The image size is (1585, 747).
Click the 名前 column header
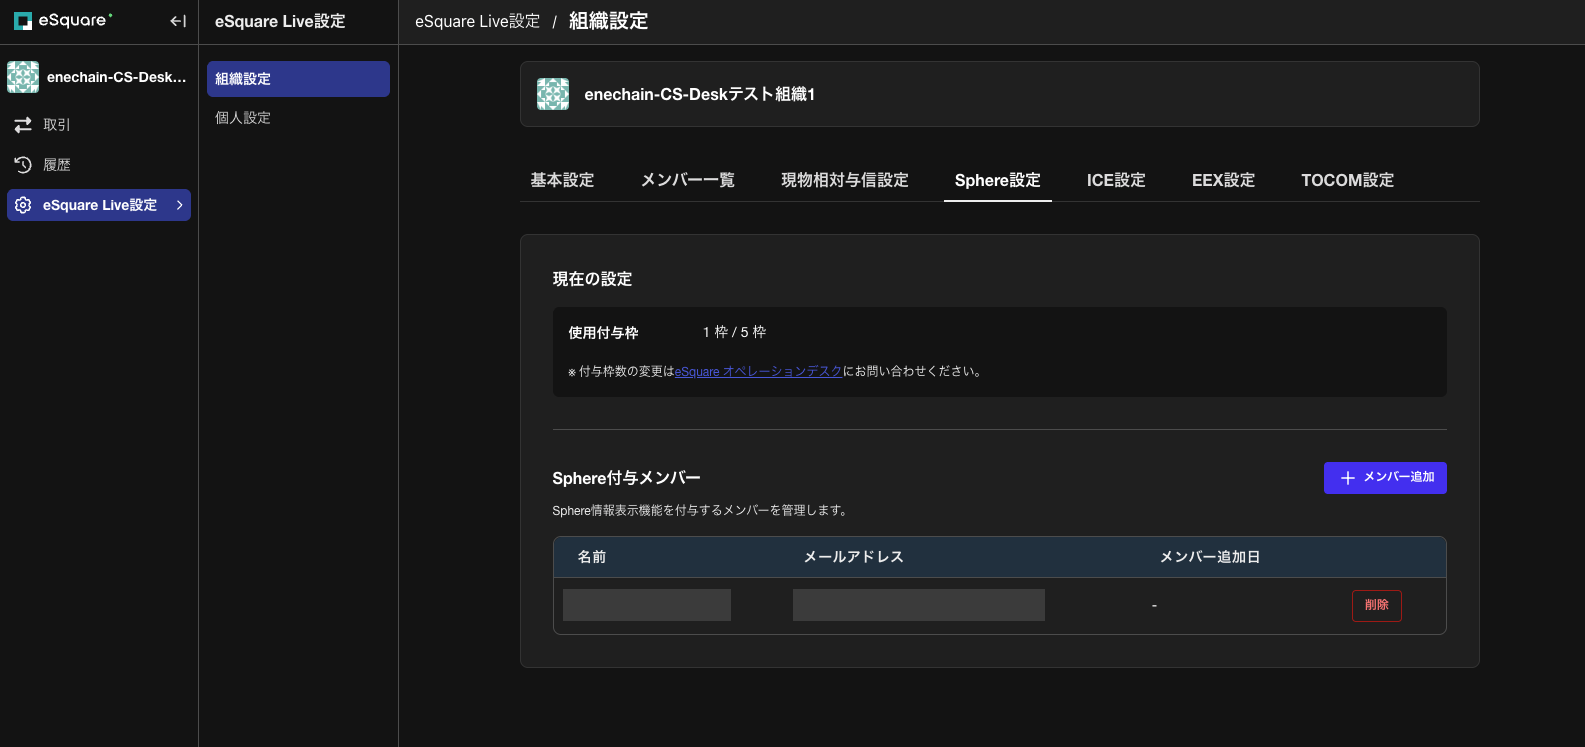[x=592, y=557]
